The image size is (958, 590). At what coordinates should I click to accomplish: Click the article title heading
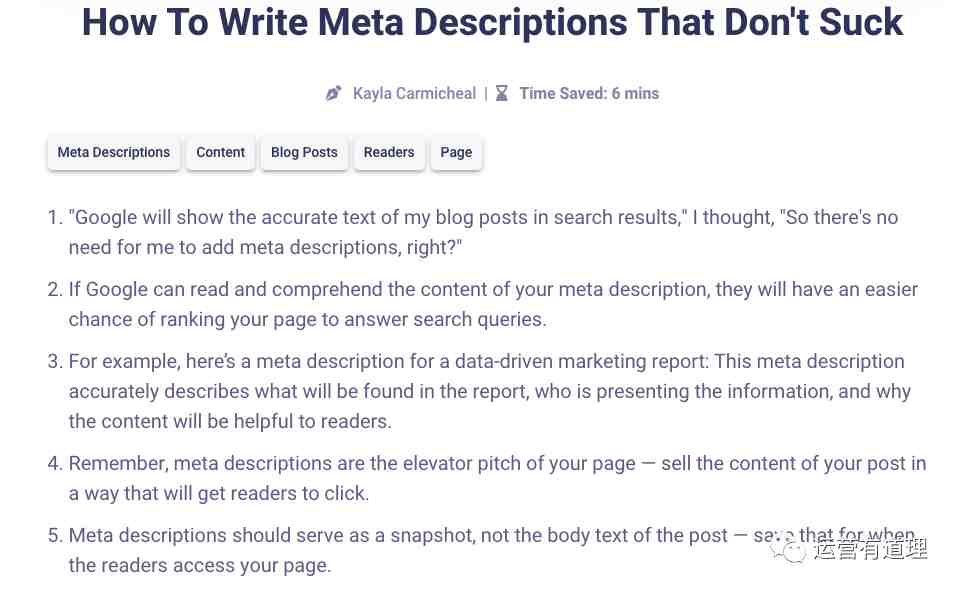click(492, 23)
